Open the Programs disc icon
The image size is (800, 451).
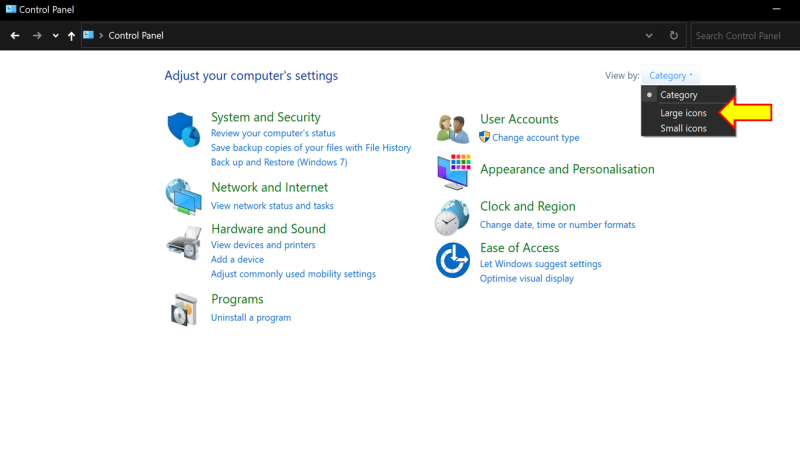coord(184,309)
